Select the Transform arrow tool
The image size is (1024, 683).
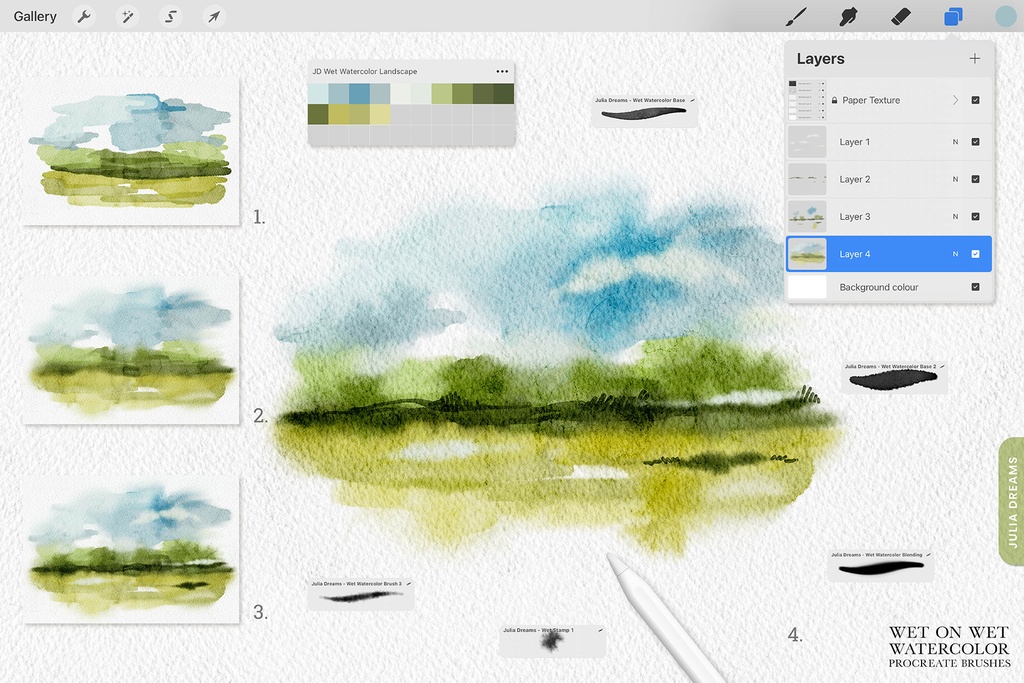point(213,16)
